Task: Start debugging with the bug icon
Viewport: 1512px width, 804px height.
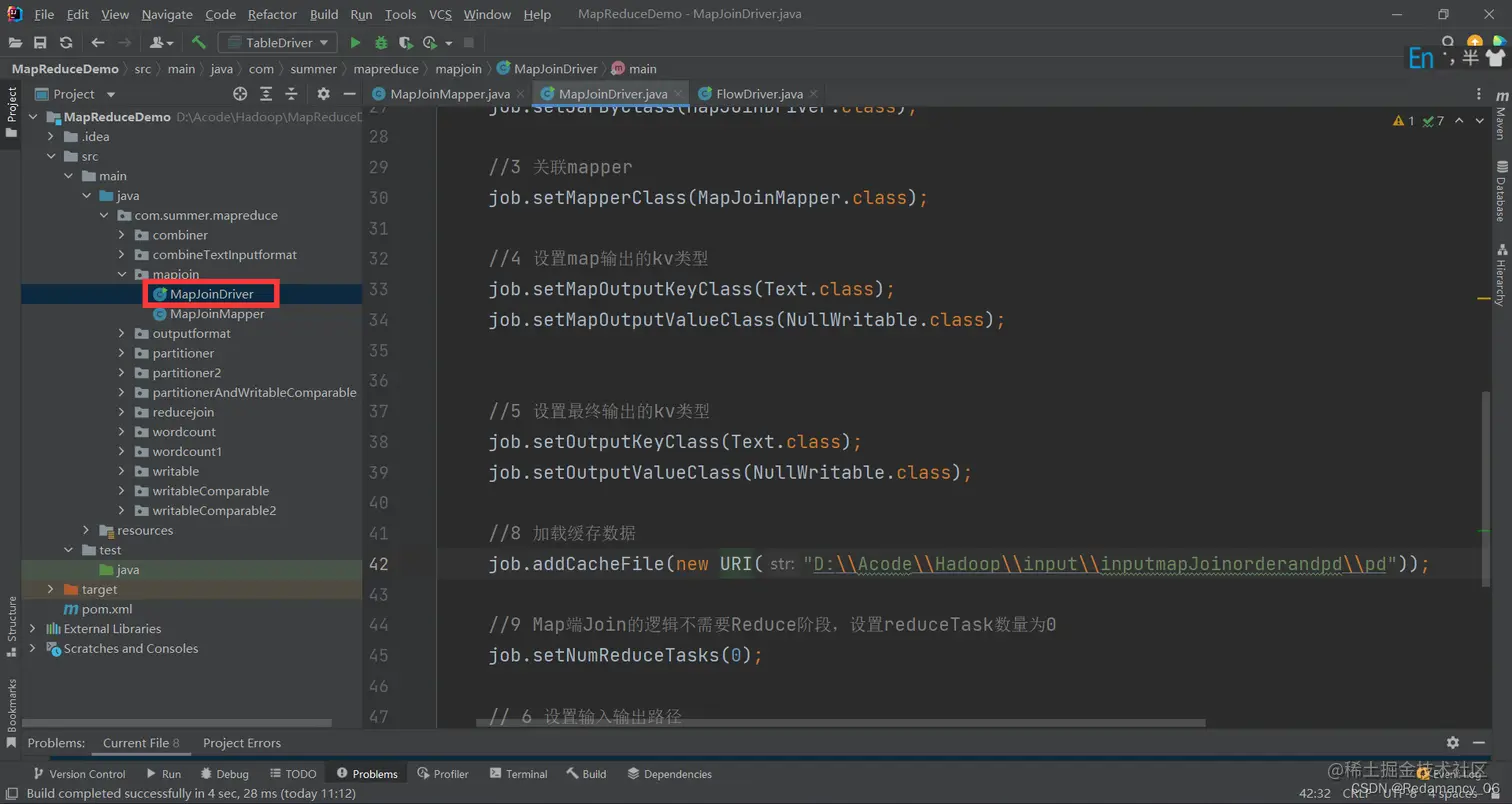Action: coord(381,42)
